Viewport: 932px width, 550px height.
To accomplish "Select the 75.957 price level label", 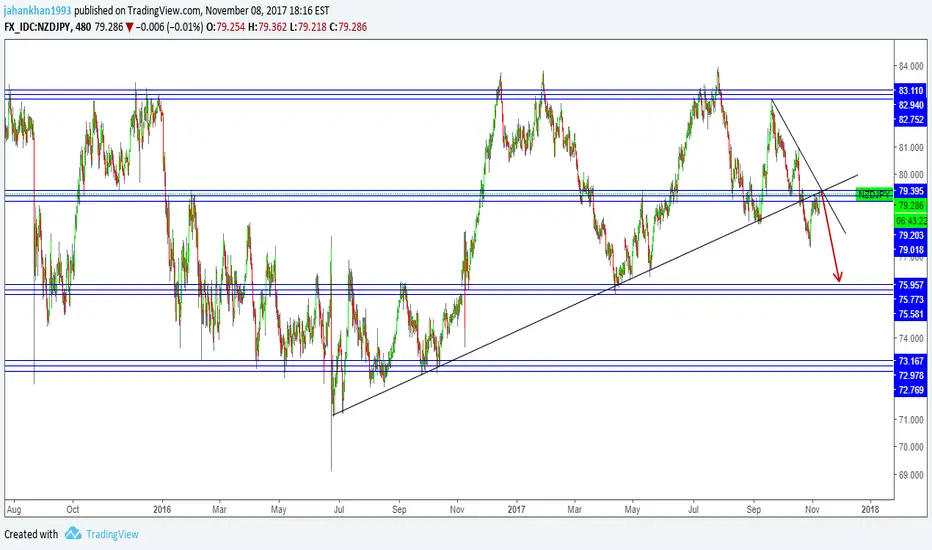I will (x=911, y=285).
